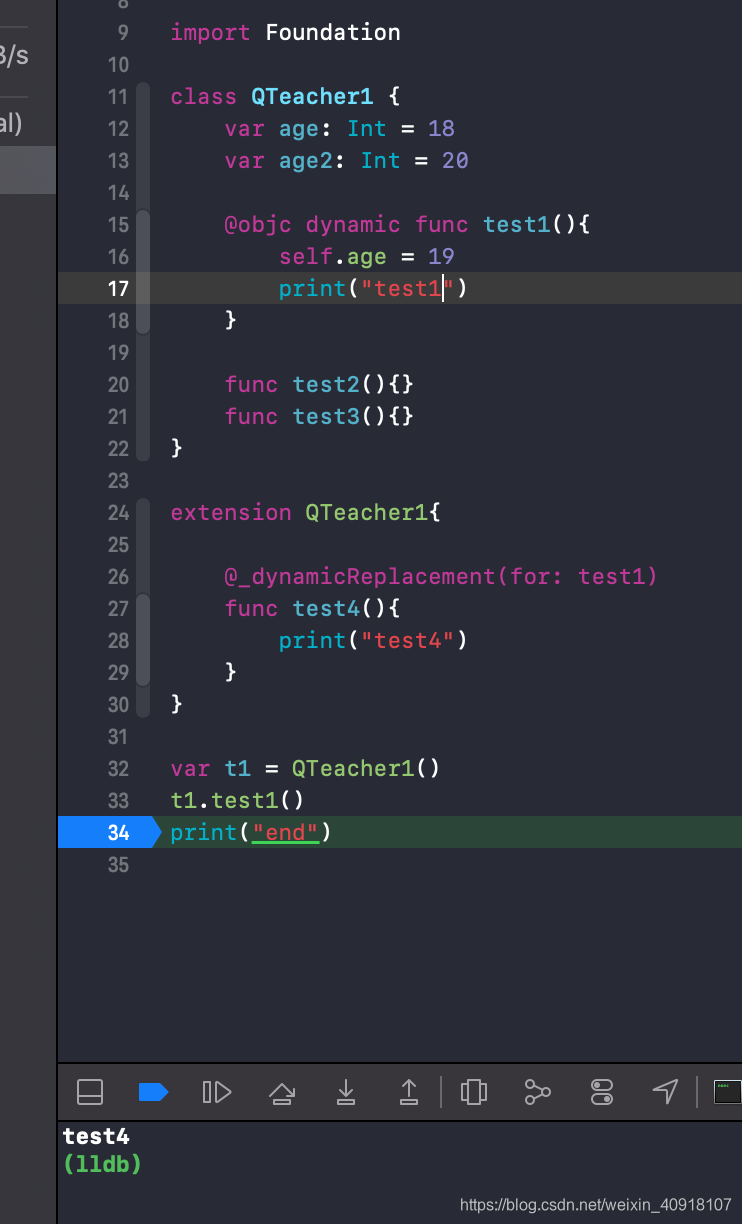Deactivate breakpoints in debug bar
This screenshot has width=742, height=1224.
[153, 1091]
